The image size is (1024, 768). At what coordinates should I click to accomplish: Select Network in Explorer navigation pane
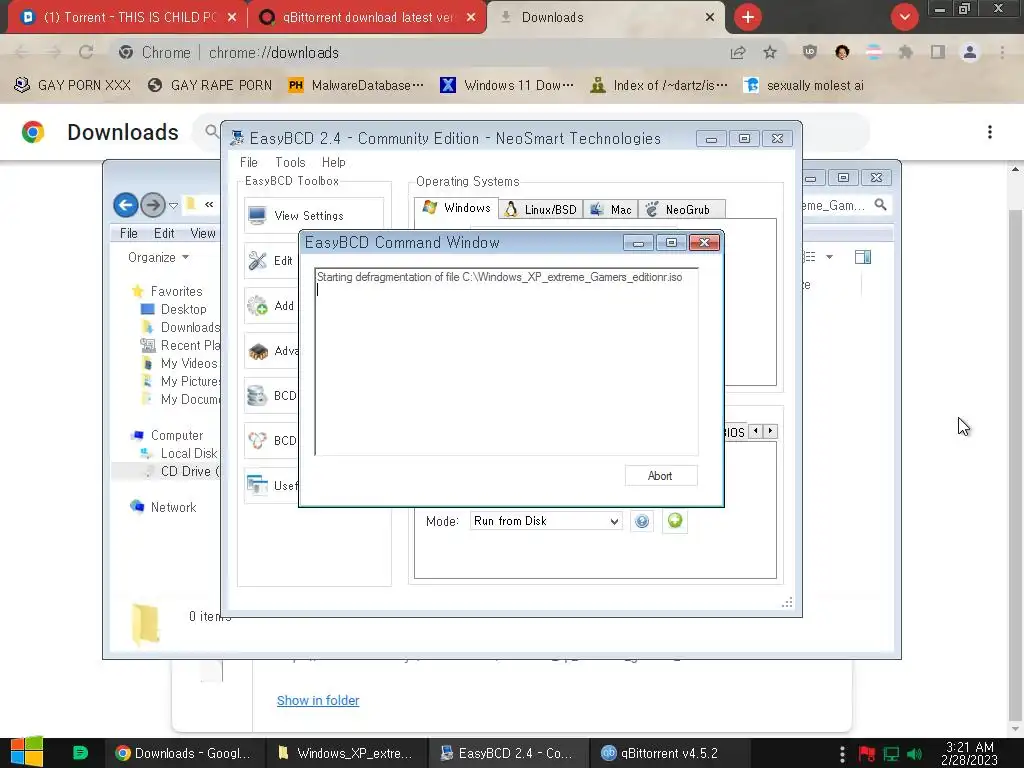(164, 507)
